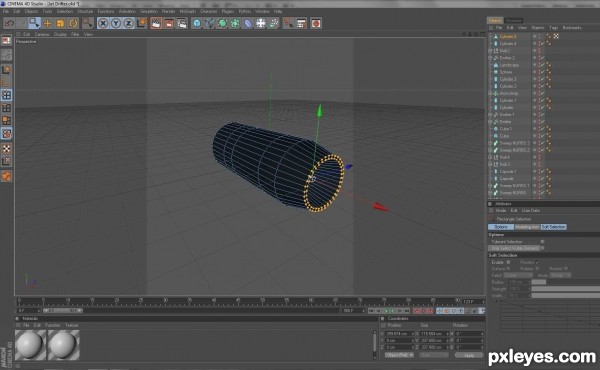The width and height of the screenshot is (600, 370).
Task: Enable Soft Selection checkbox
Action: point(508,262)
